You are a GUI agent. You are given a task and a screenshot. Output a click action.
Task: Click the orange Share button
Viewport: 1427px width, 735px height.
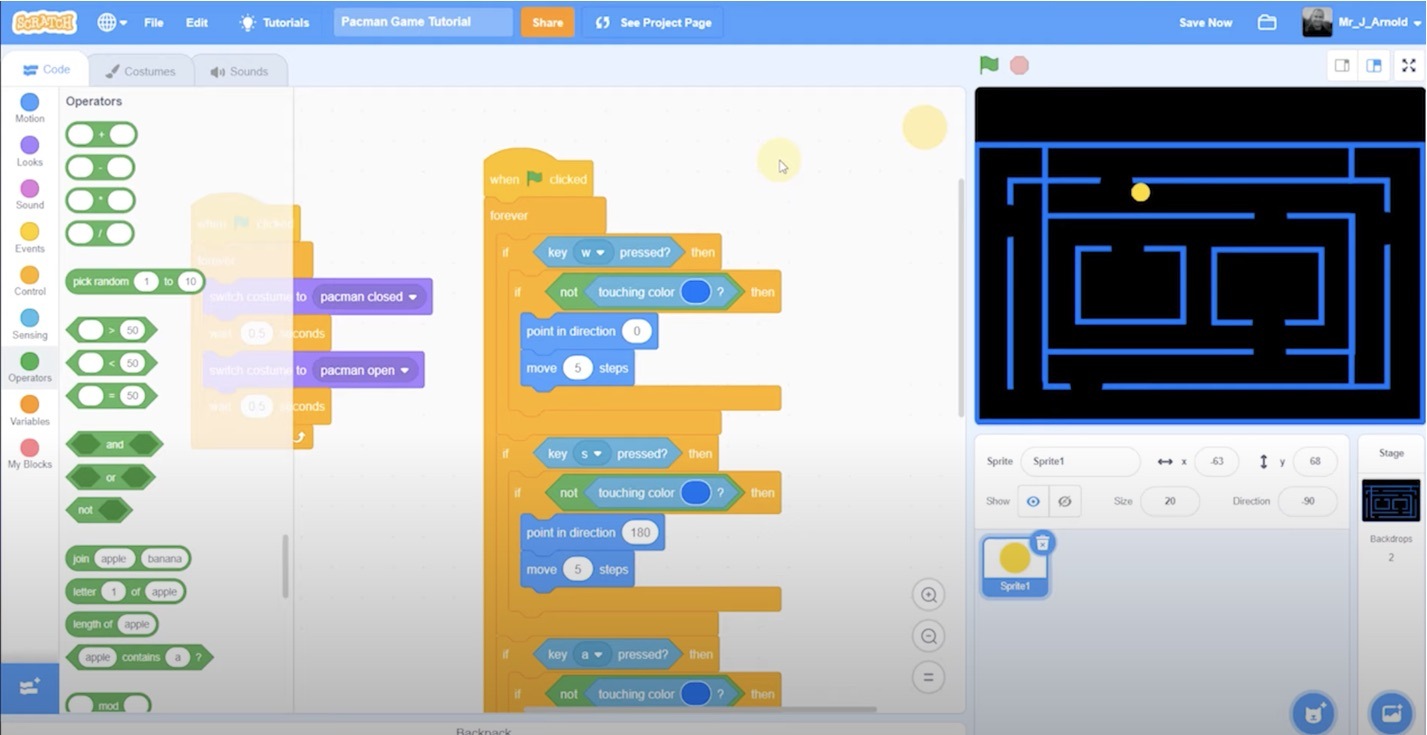click(x=547, y=22)
